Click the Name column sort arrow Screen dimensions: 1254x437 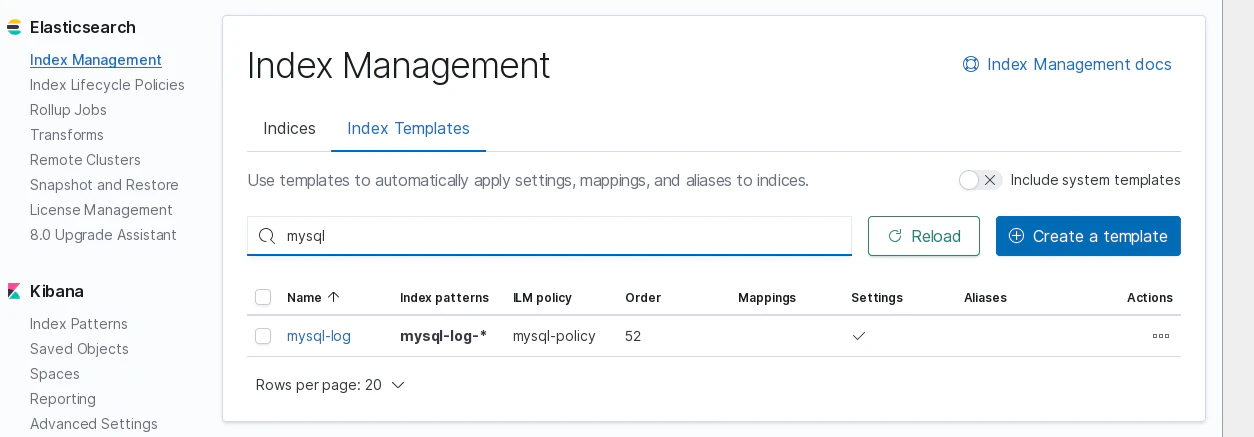[334, 297]
